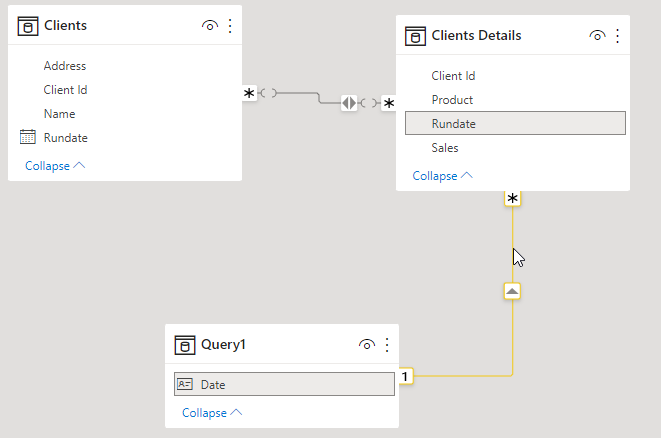Open more options menu for Query1
661x438 pixels.
tap(387, 345)
